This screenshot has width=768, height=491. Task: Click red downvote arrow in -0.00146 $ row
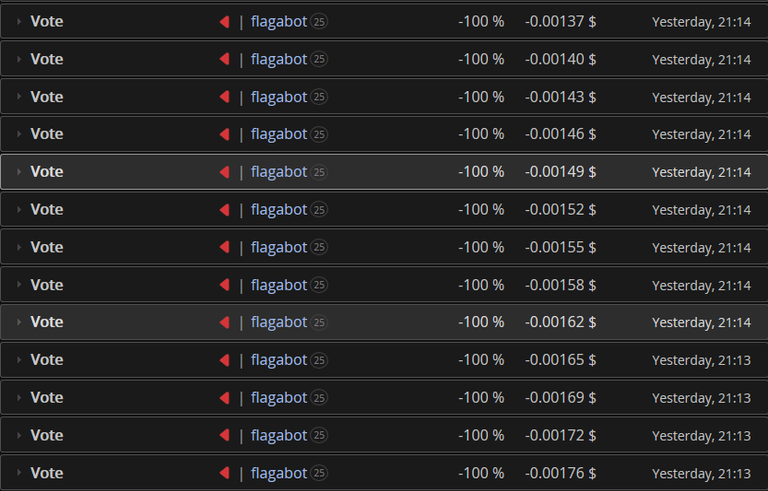pos(225,134)
